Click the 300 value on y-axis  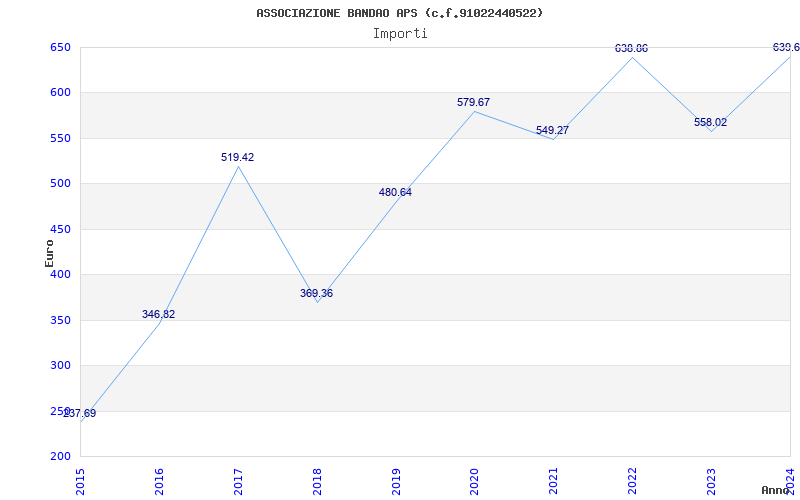pos(60,366)
